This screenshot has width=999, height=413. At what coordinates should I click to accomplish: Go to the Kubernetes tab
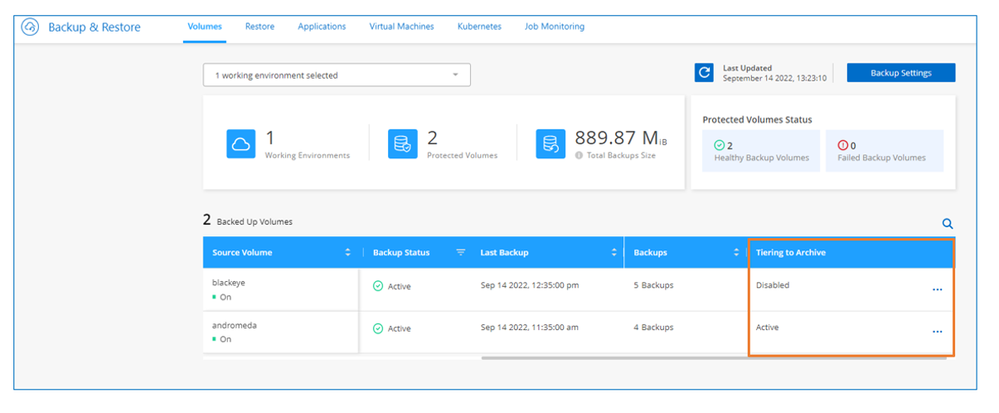click(479, 27)
